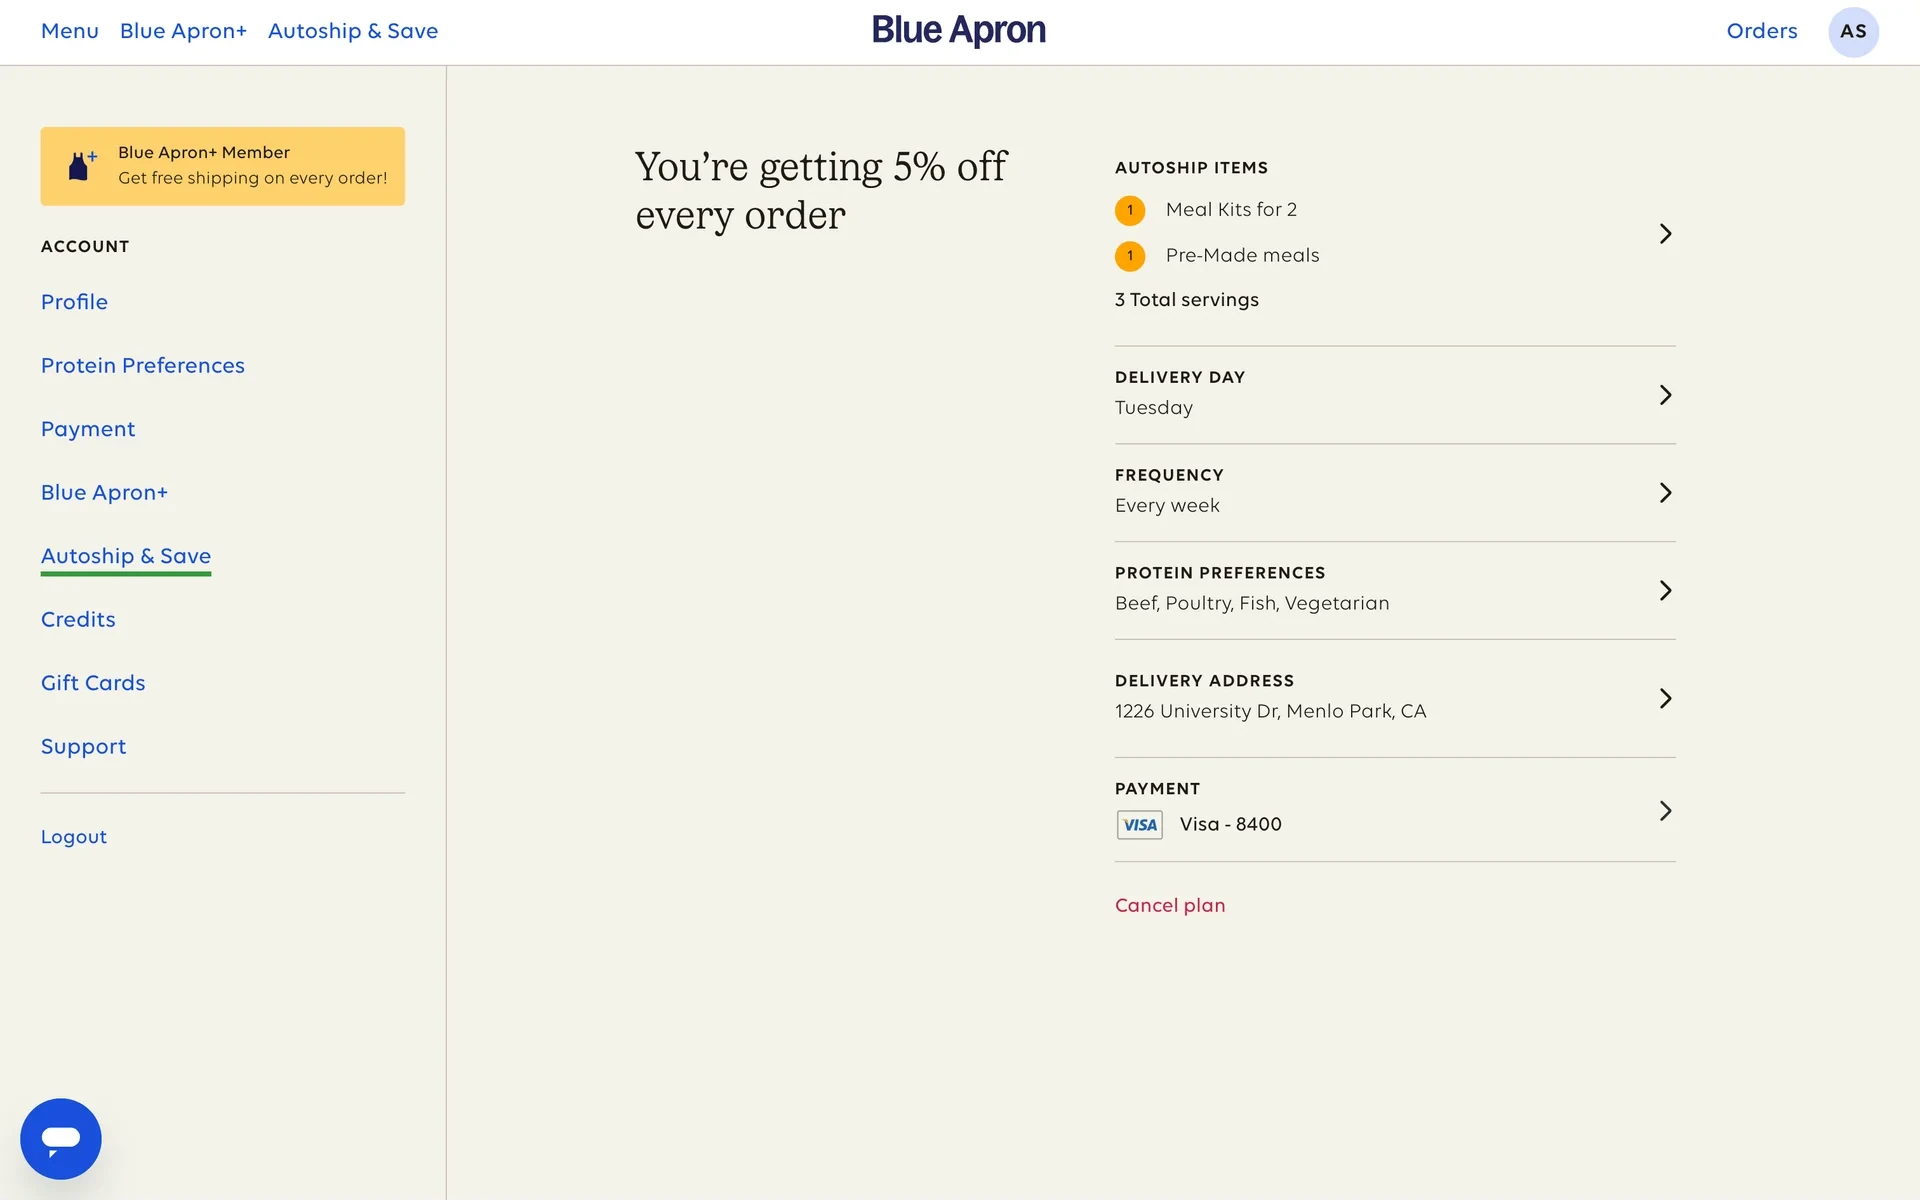Expand the Delivery Address chevron

tap(1665, 698)
